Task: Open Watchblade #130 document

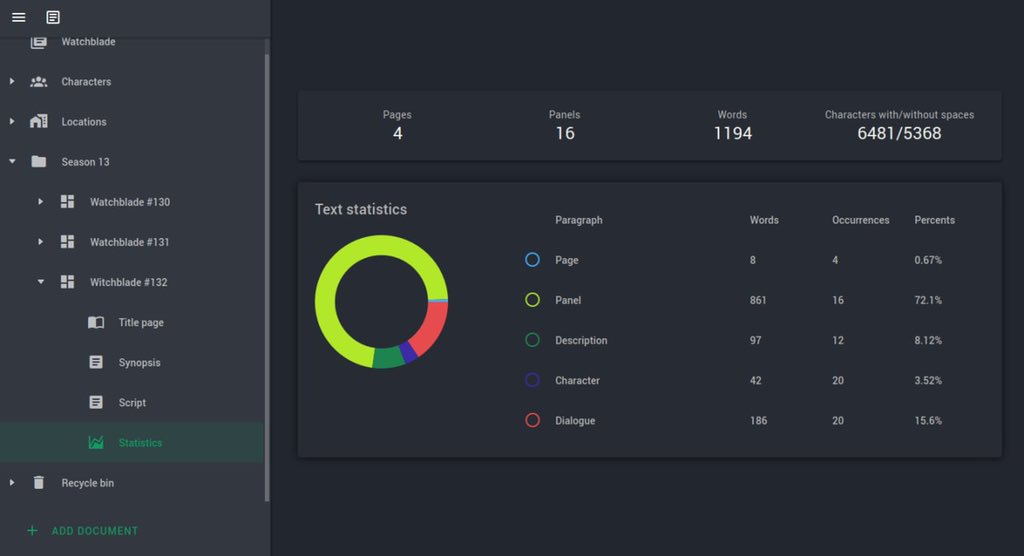Action: click(x=132, y=202)
